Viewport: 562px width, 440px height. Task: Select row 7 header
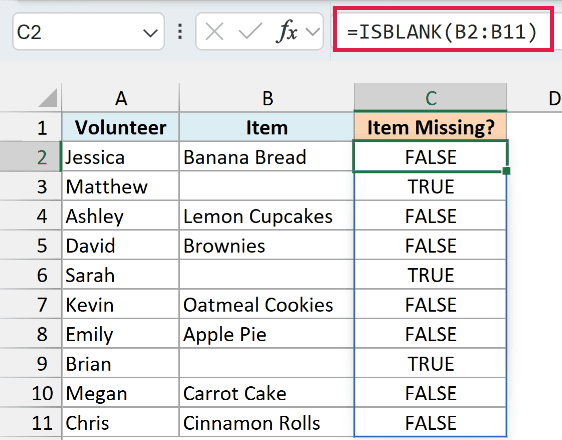[x=30, y=305]
